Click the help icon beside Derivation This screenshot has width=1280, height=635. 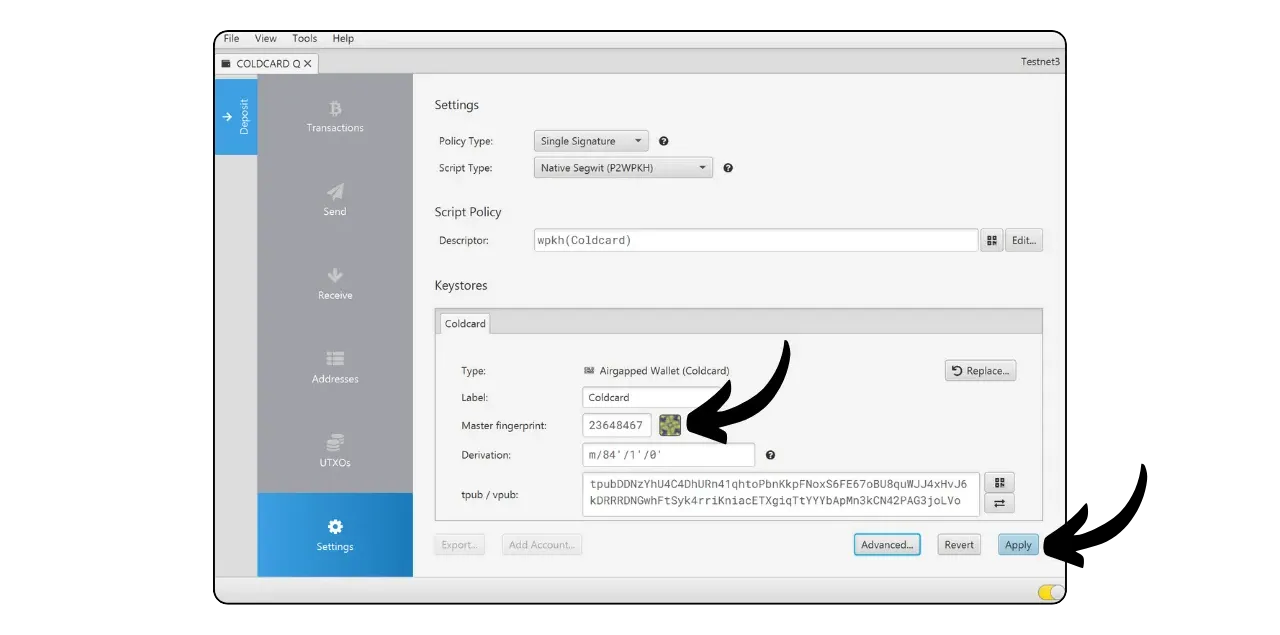click(770, 455)
